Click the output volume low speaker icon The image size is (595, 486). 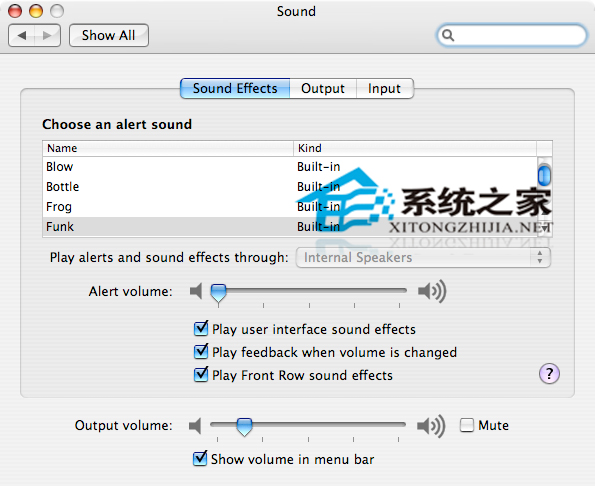coord(195,426)
